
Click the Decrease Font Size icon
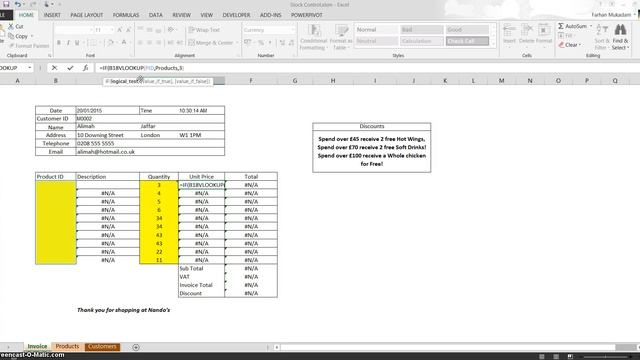129,30
